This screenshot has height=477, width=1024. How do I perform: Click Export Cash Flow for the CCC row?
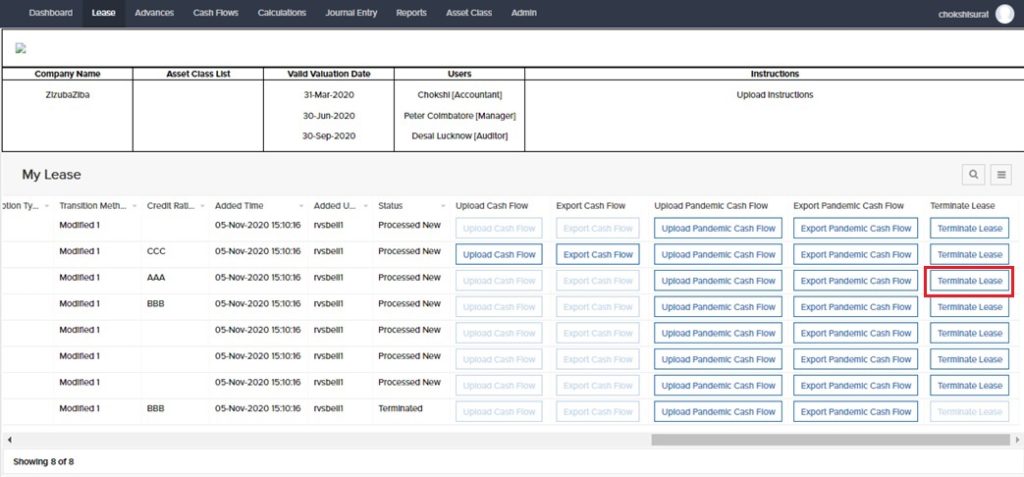[x=598, y=254]
